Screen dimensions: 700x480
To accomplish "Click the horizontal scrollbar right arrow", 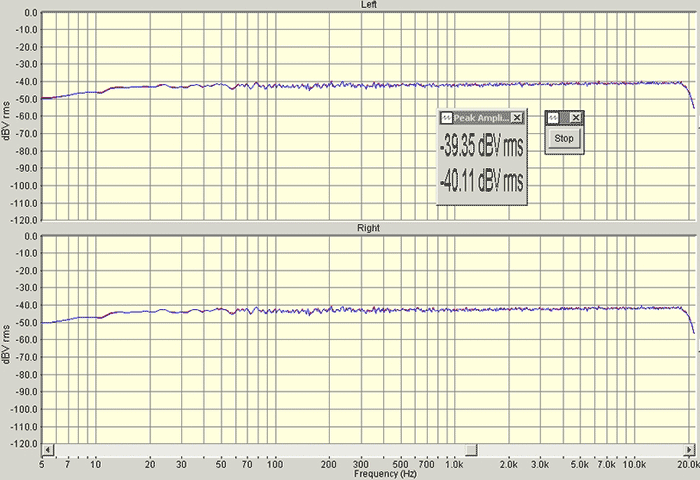I will point(690,449).
